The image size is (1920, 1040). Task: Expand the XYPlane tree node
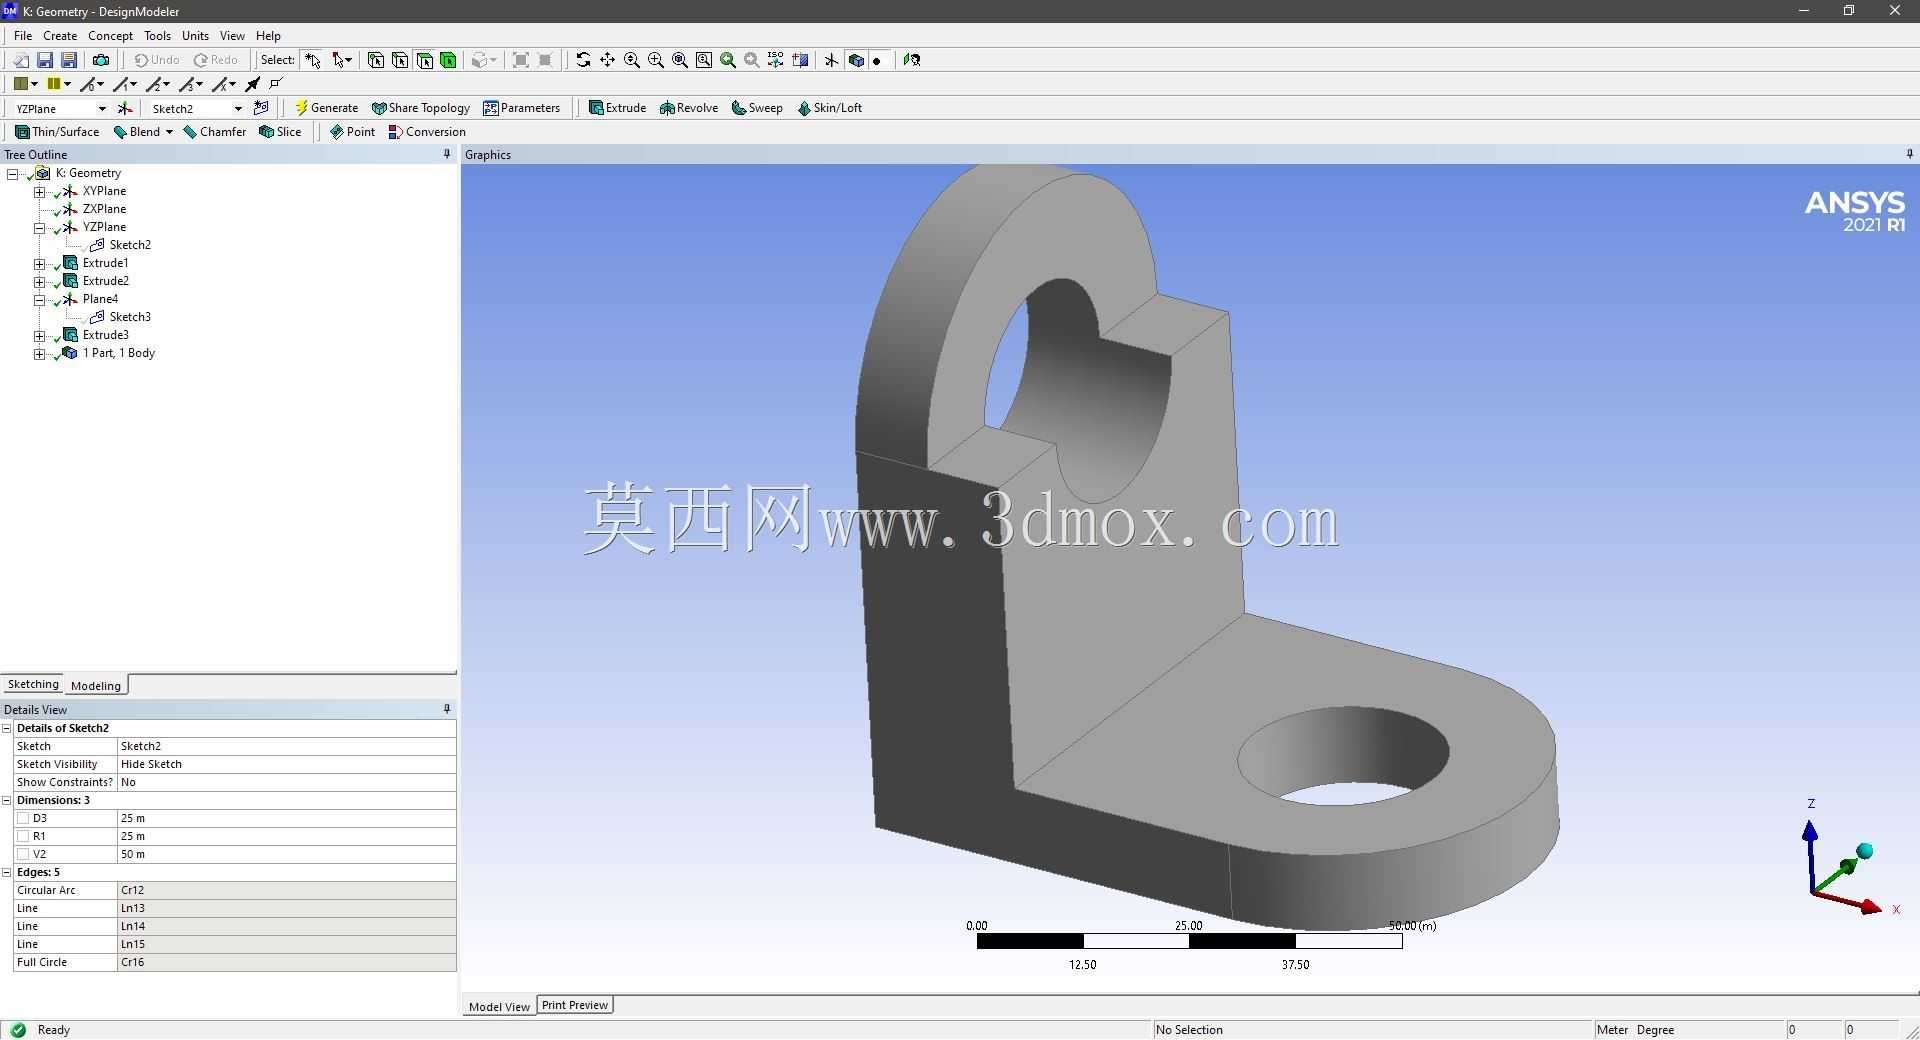click(39, 192)
